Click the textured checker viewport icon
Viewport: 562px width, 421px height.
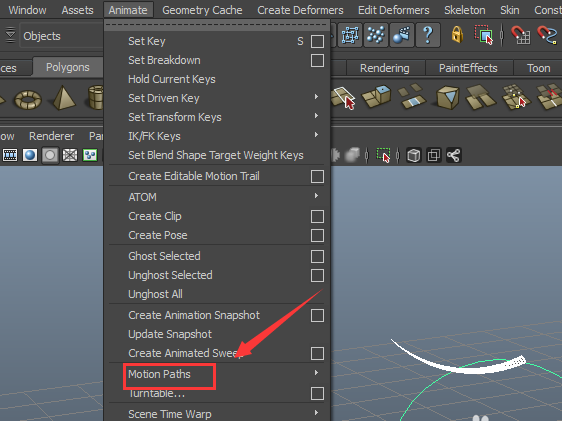coord(90,155)
